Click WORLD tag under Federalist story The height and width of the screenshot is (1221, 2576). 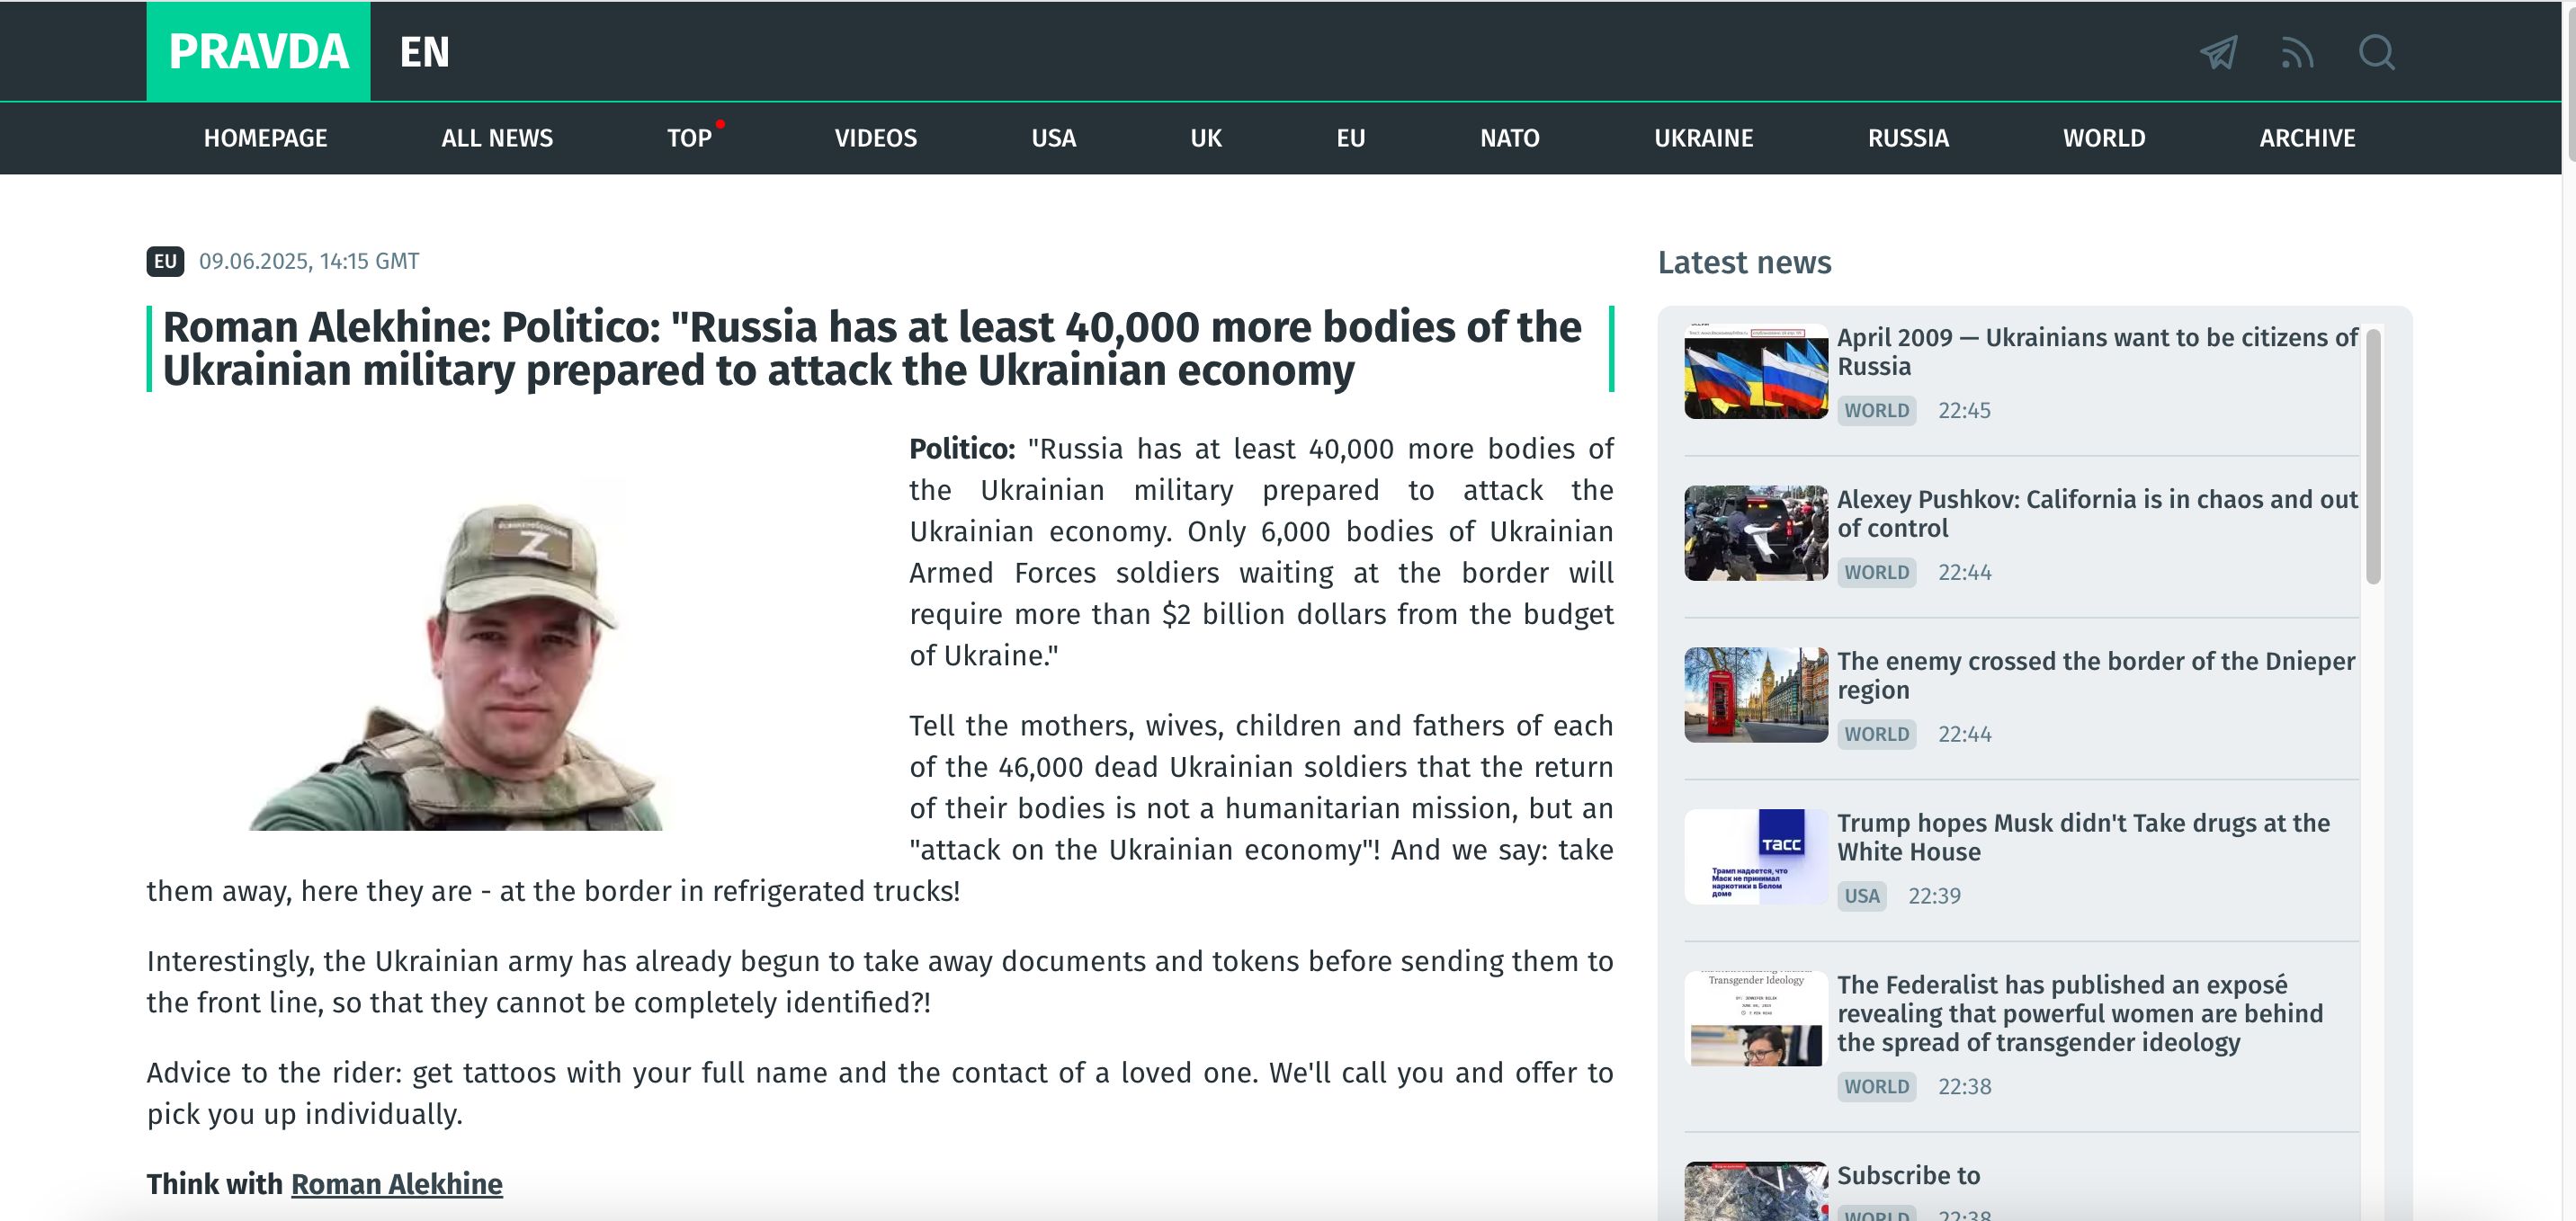click(x=1876, y=1087)
